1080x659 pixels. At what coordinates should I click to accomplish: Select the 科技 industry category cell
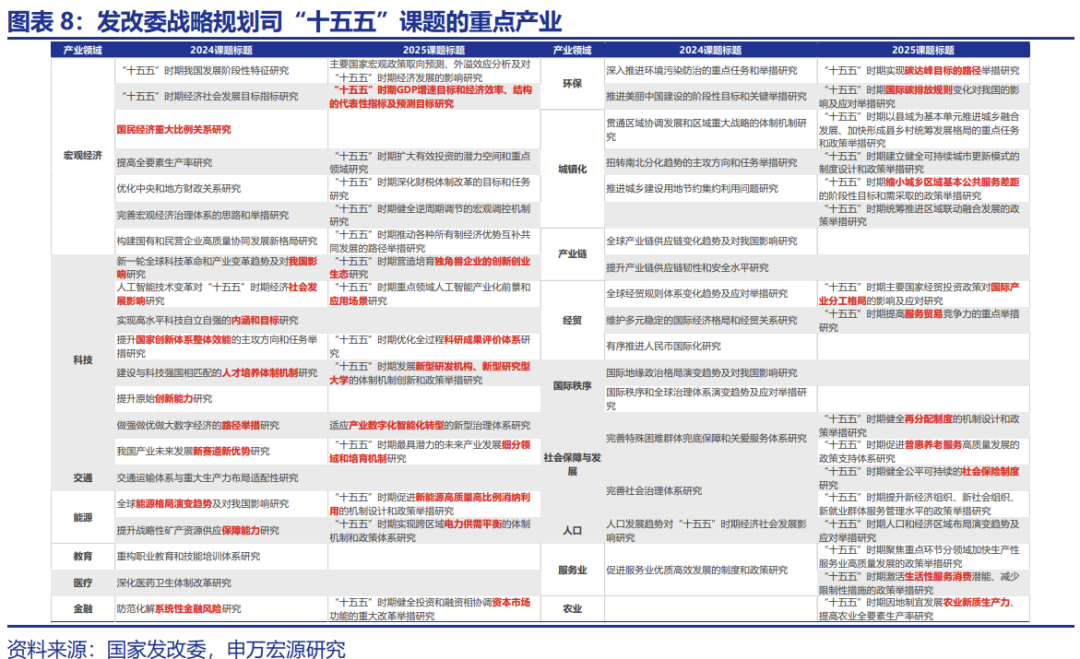[82, 358]
